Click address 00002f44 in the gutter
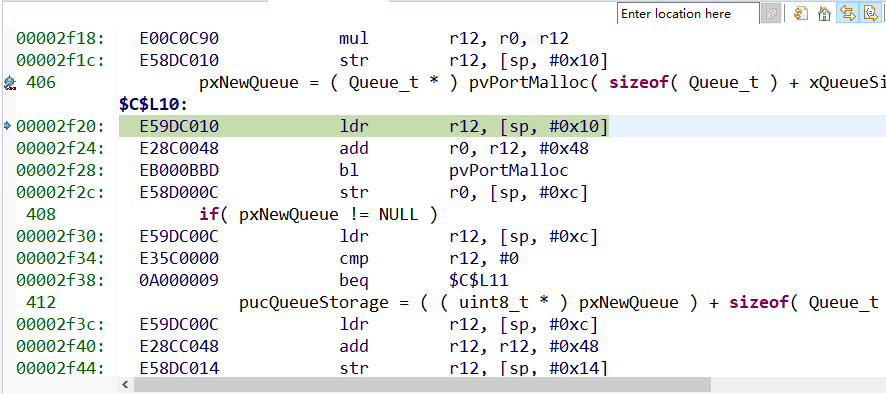This screenshot has height=394, width=886. tap(60, 368)
